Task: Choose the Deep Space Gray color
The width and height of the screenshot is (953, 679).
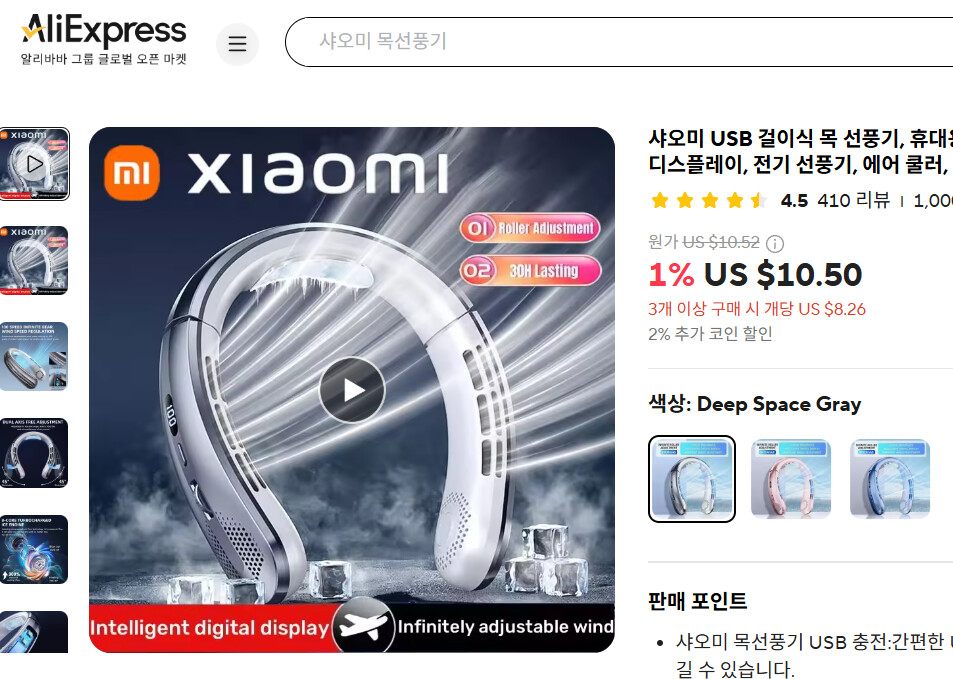Action: tap(692, 478)
